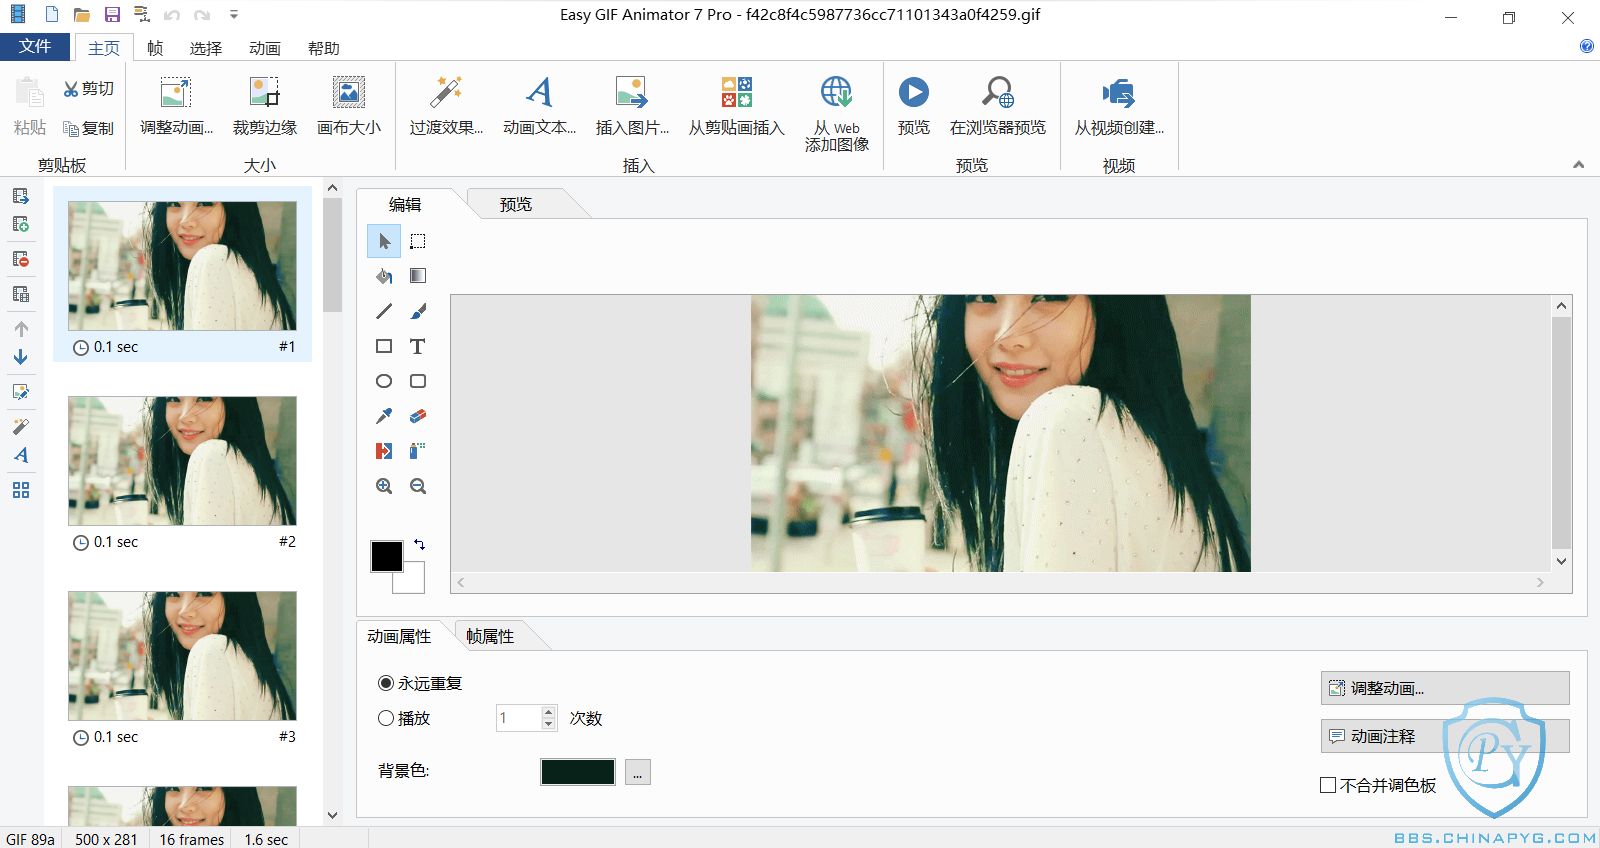Click the open folder icon in title bar
This screenshot has height=848, width=1600.
pyautogui.click(x=82, y=15)
